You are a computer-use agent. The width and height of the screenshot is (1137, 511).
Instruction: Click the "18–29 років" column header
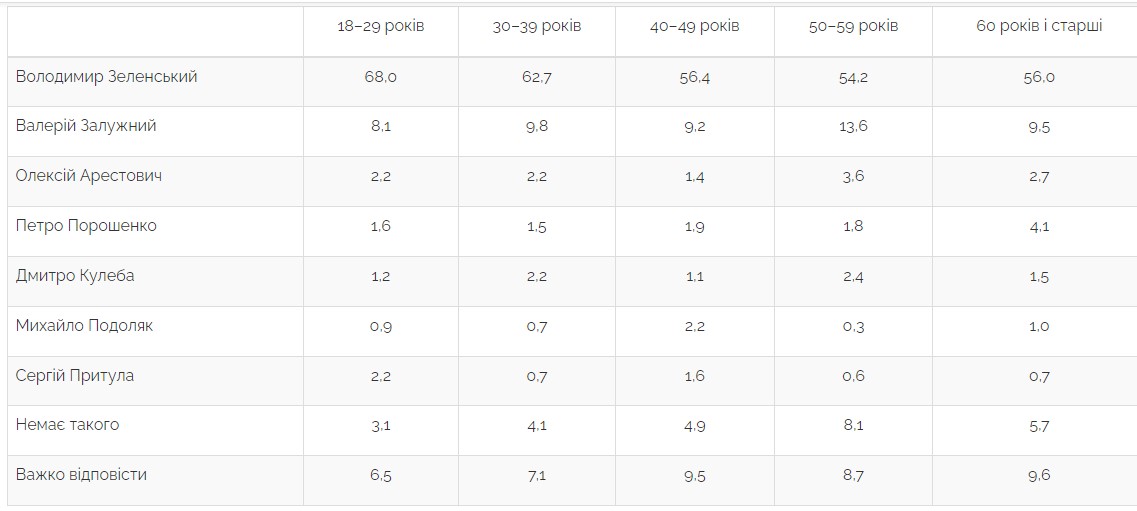pyautogui.click(x=380, y=26)
